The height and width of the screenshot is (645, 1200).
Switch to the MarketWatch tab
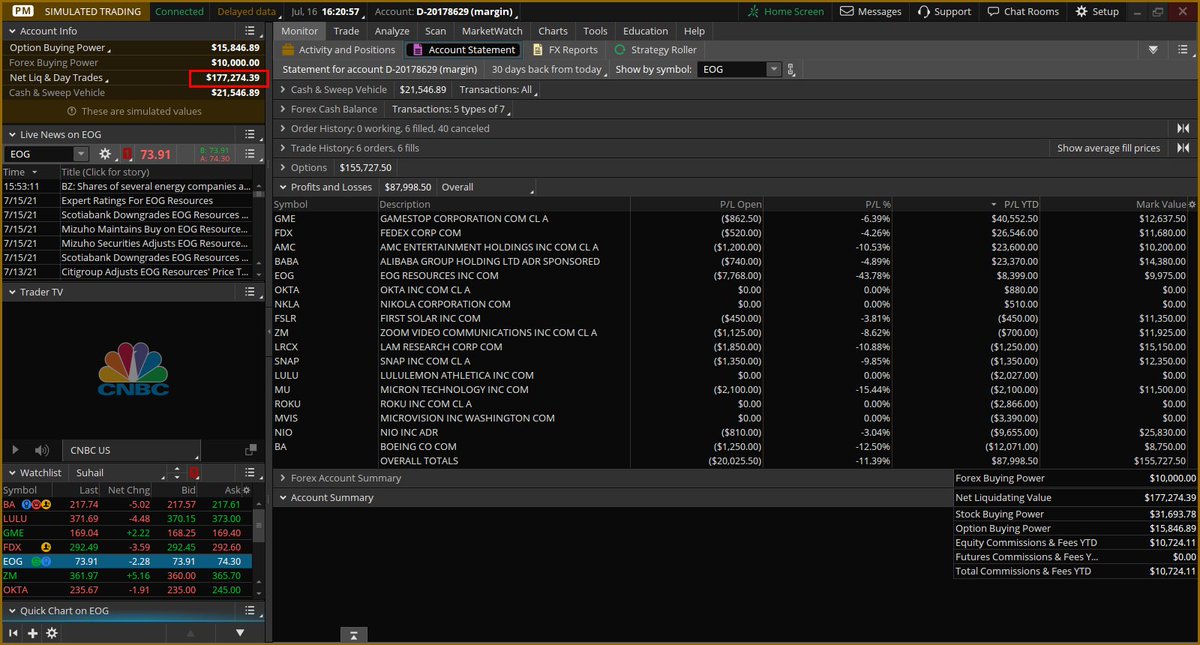pyautogui.click(x=492, y=31)
